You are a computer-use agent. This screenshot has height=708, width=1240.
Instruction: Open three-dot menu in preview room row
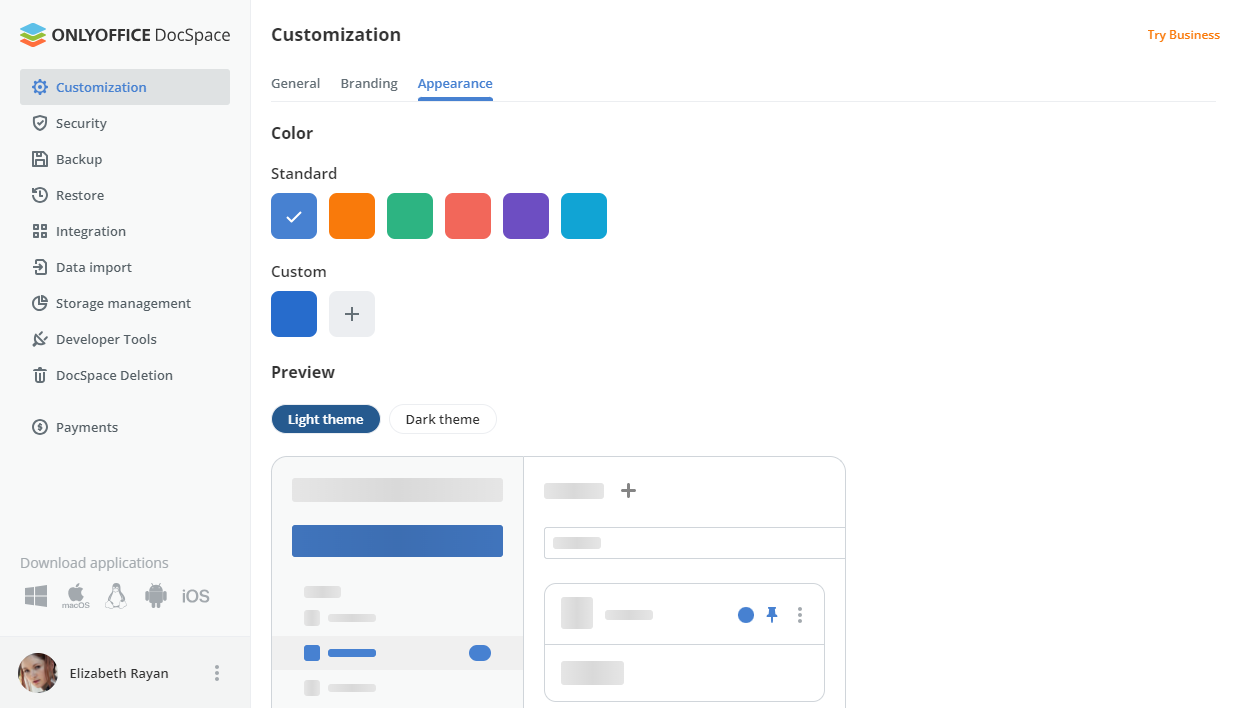pos(800,615)
